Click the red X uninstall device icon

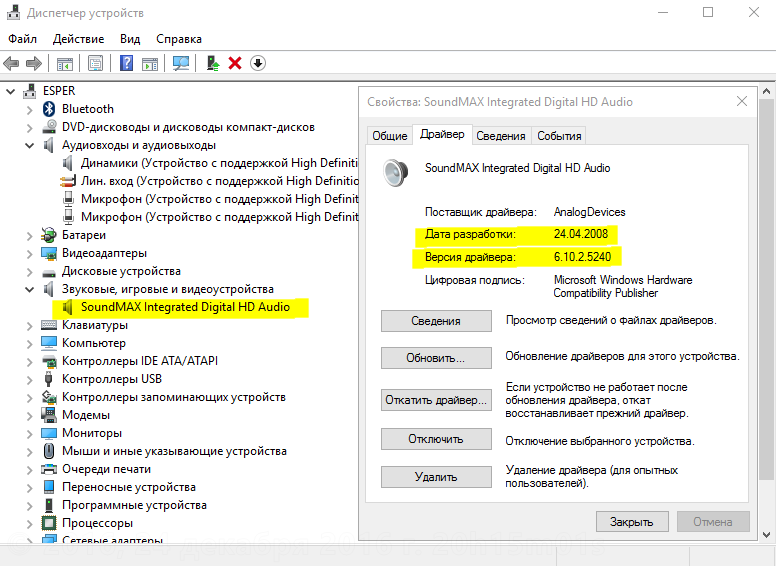(x=235, y=63)
